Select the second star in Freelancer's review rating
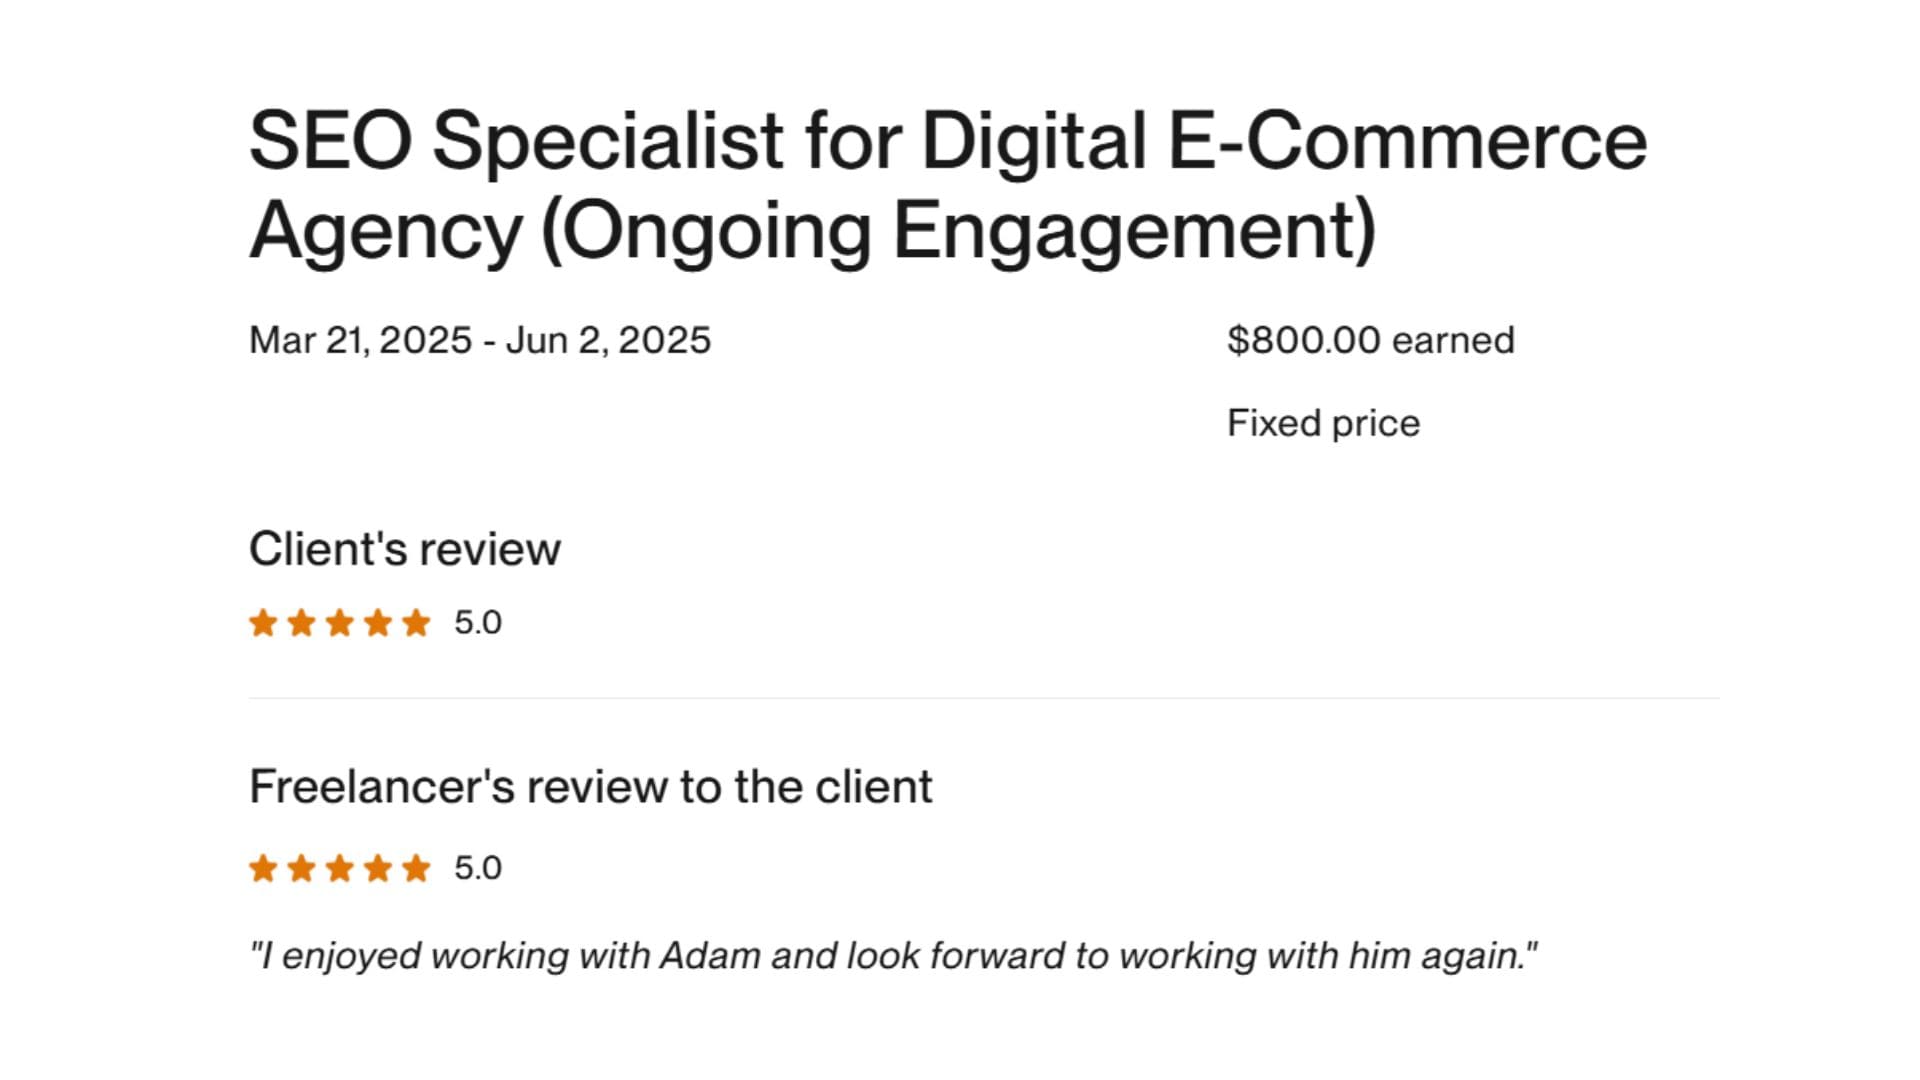Viewport: 1920px width, 1080px height. pyautogui.click(x=301, y=868)
